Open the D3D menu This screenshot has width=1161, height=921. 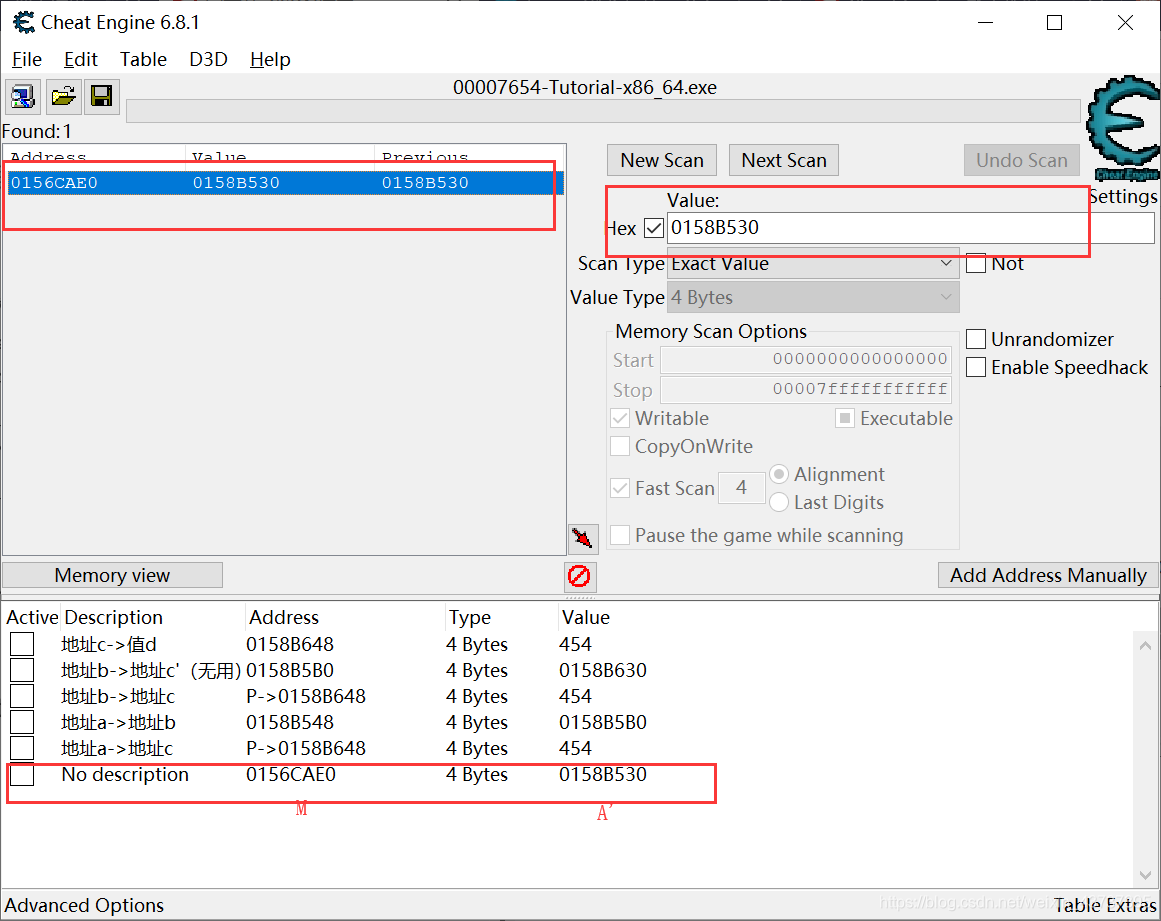pyautogui.click(x=208, y=59)
